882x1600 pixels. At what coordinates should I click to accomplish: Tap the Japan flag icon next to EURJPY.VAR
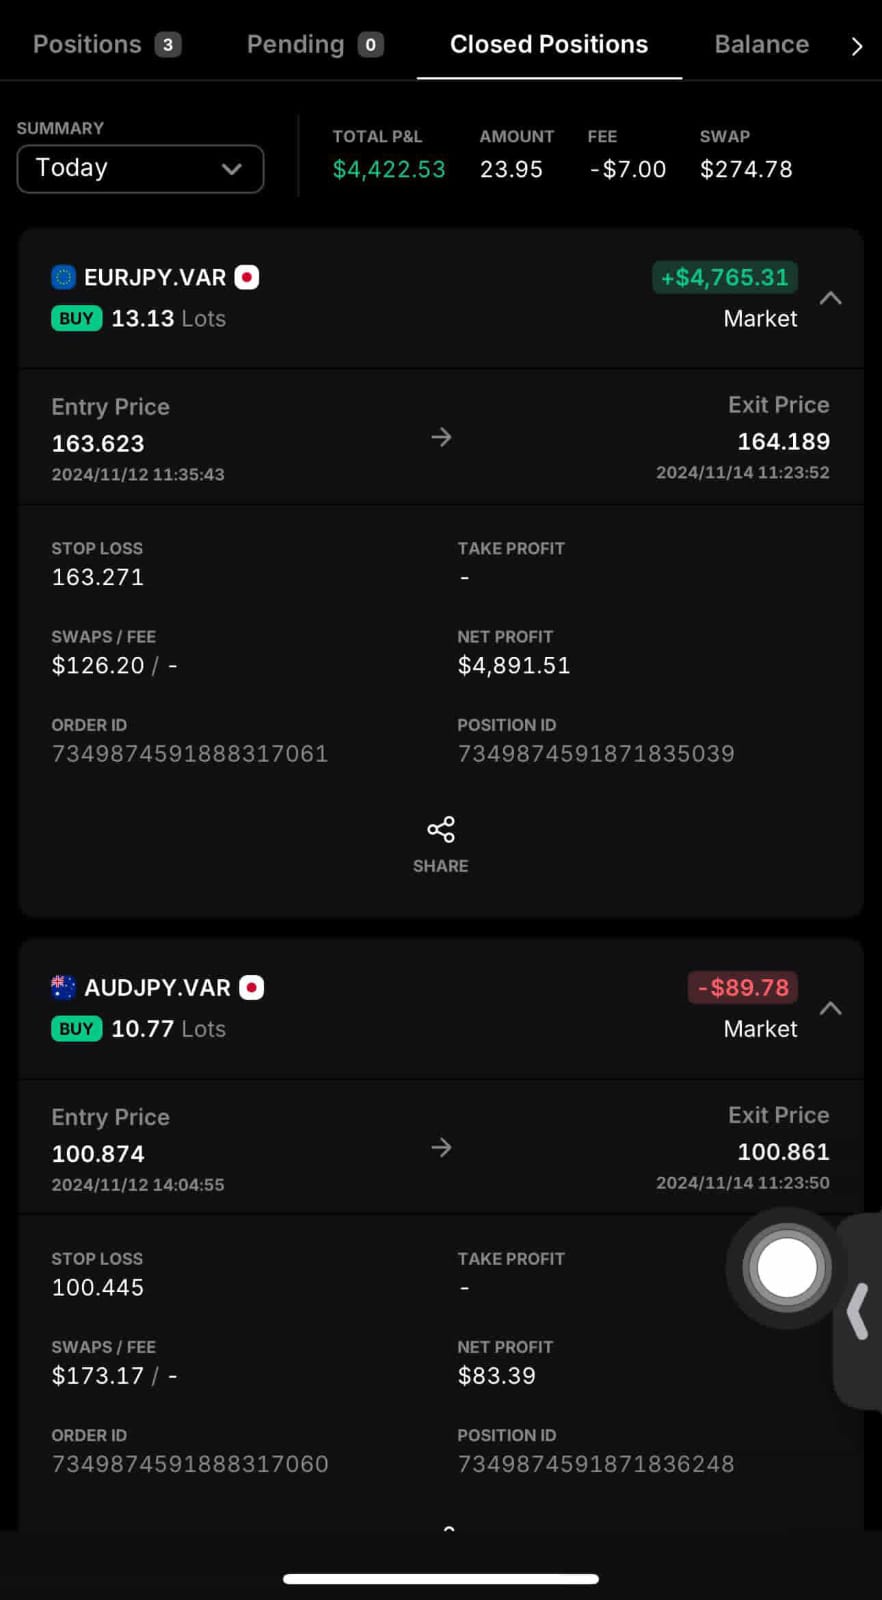(x=247, y=277)
